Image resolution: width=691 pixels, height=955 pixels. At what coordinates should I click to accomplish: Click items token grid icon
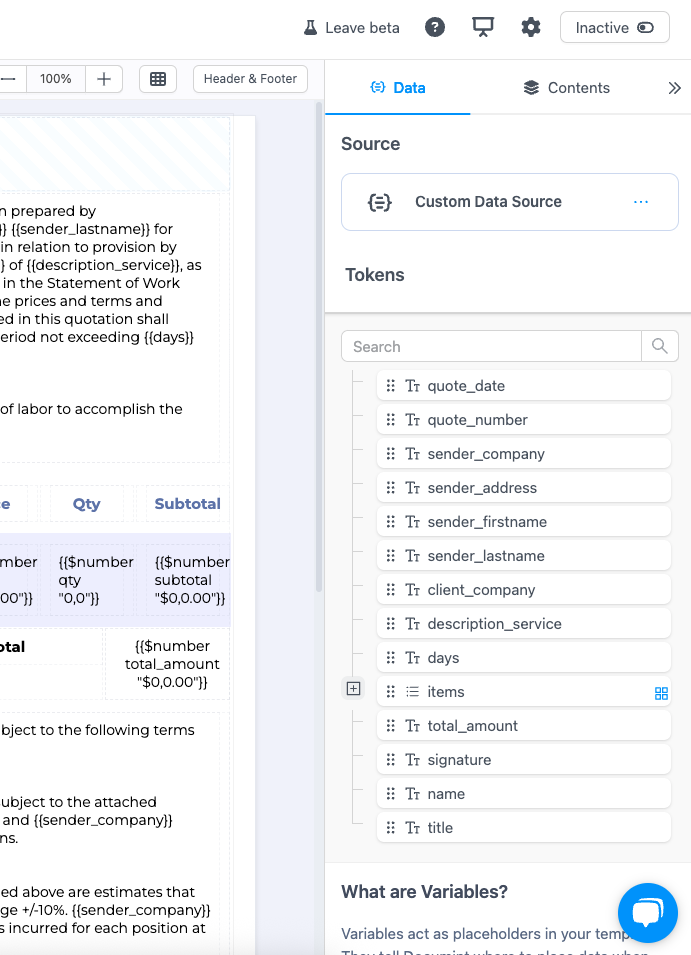[x=661, y=693]
